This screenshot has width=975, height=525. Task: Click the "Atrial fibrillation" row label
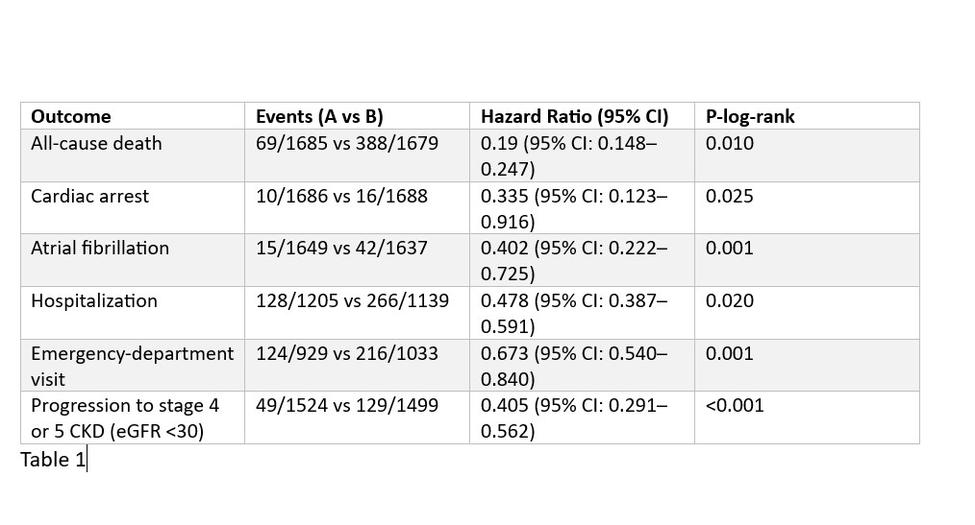(100, 248)
